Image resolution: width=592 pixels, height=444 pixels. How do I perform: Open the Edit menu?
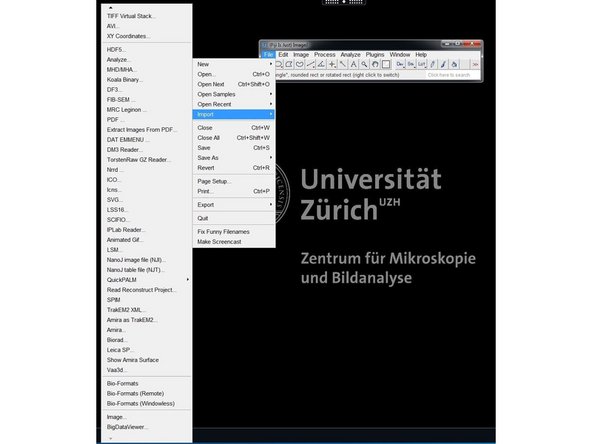click(283, 55)
